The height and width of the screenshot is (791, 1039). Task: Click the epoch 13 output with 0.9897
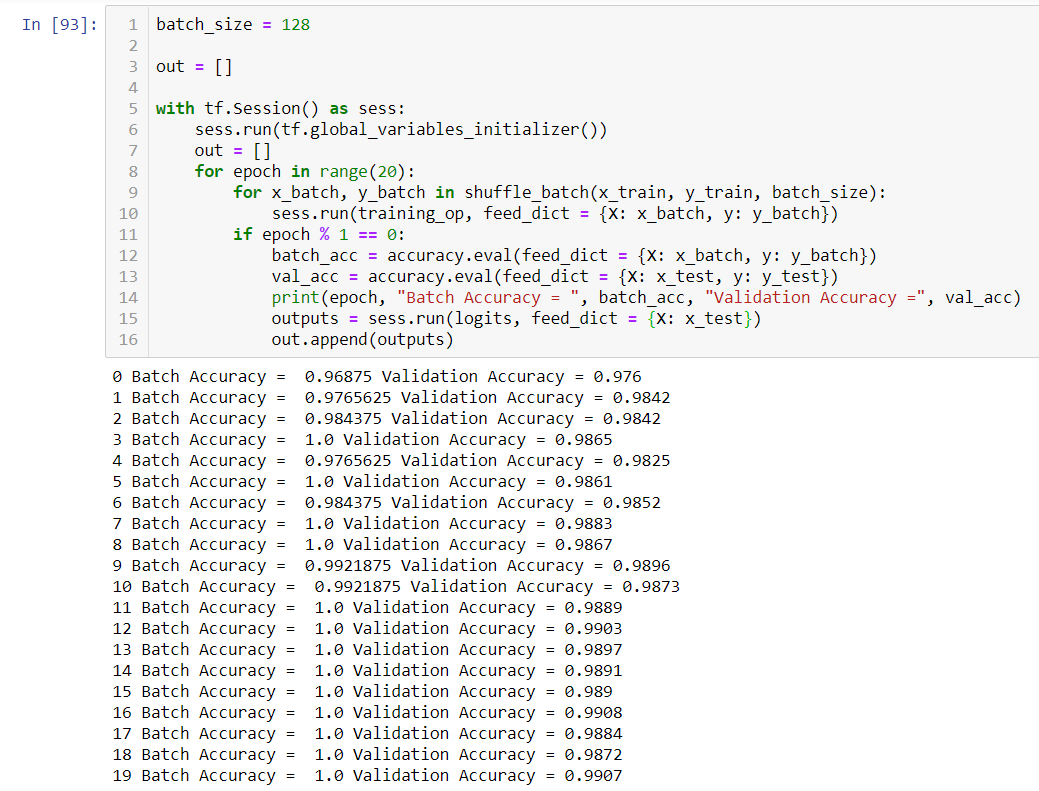click(x=367, y=650)
